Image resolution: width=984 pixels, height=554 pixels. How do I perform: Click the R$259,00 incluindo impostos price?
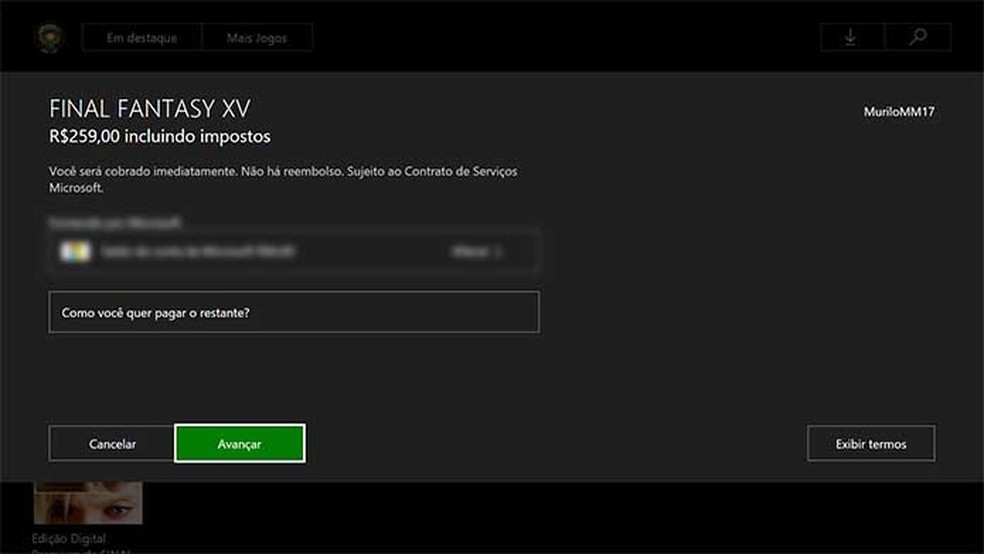click(x=160, y=136)
